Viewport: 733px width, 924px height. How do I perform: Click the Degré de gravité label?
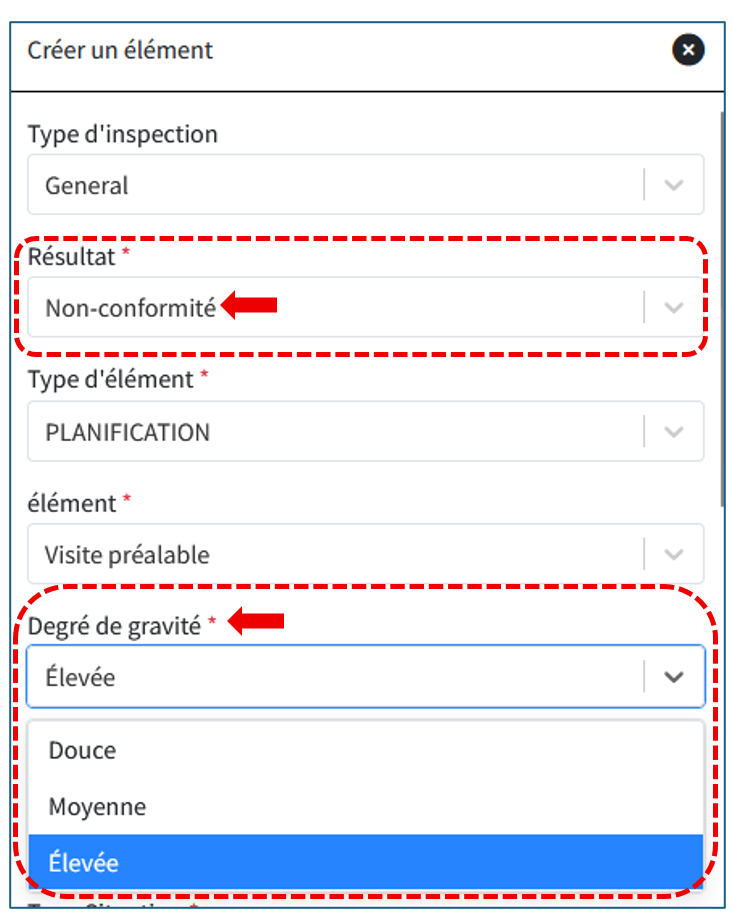pos(116,625)
